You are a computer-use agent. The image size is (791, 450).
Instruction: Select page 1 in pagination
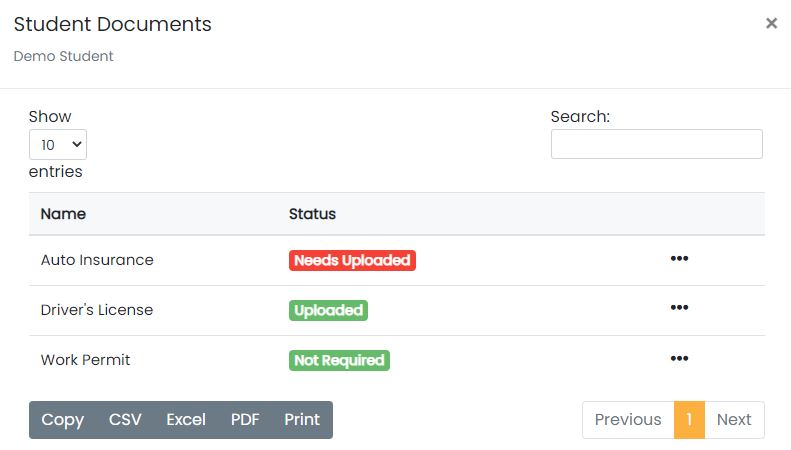pos(689,420)
